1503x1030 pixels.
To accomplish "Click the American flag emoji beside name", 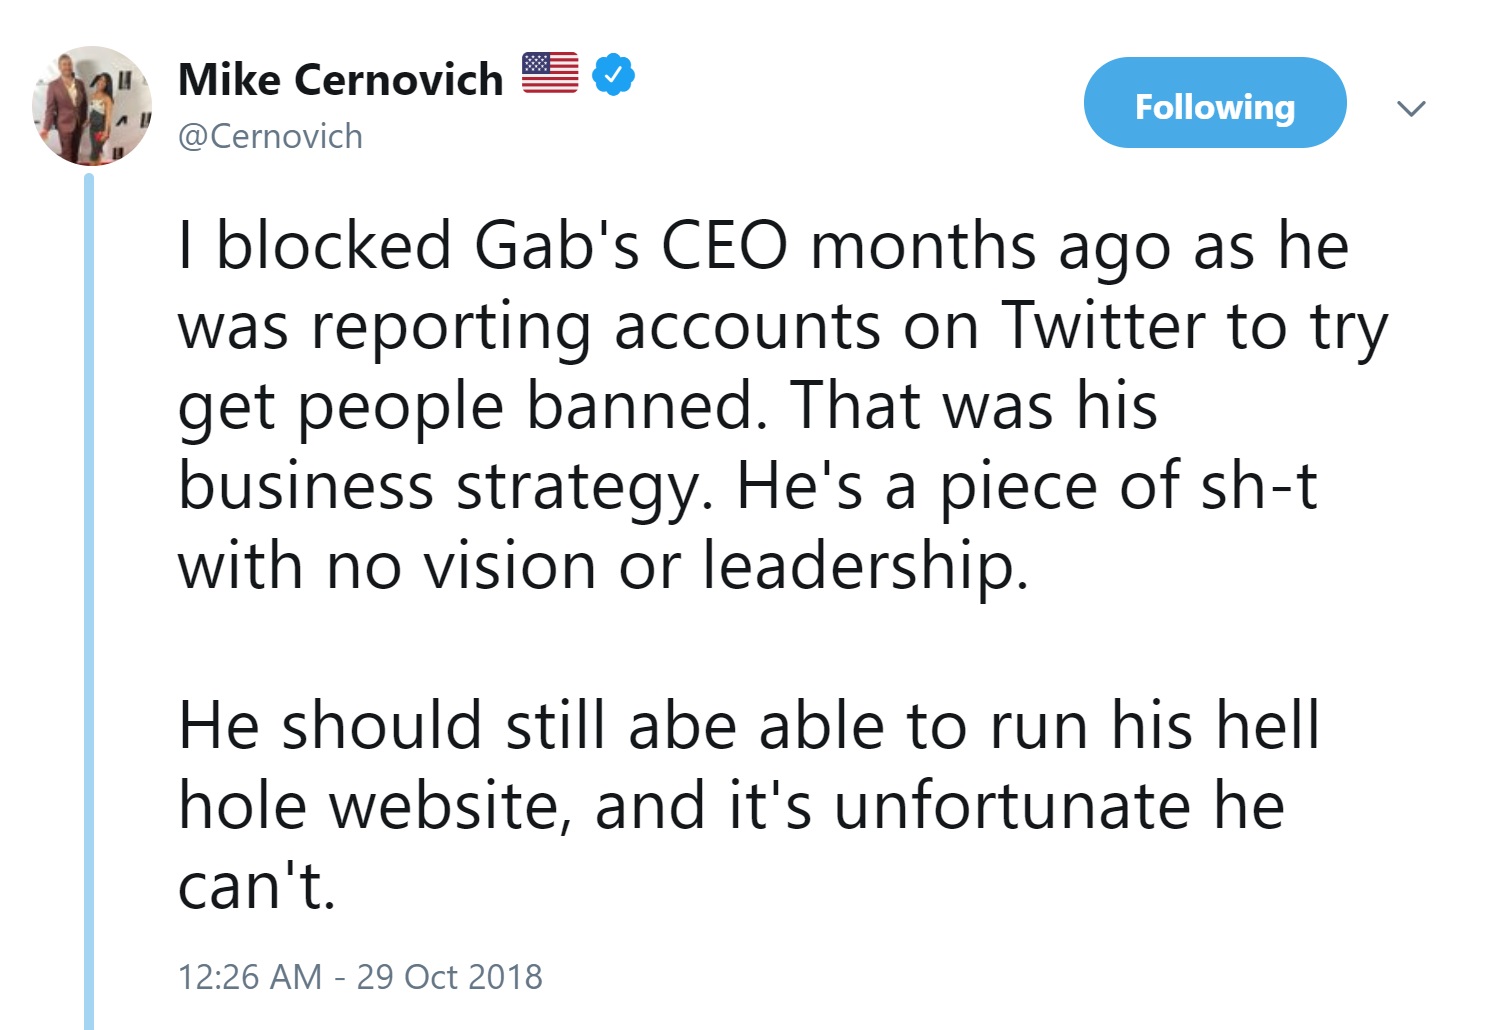I will click(x=550, y=73).
